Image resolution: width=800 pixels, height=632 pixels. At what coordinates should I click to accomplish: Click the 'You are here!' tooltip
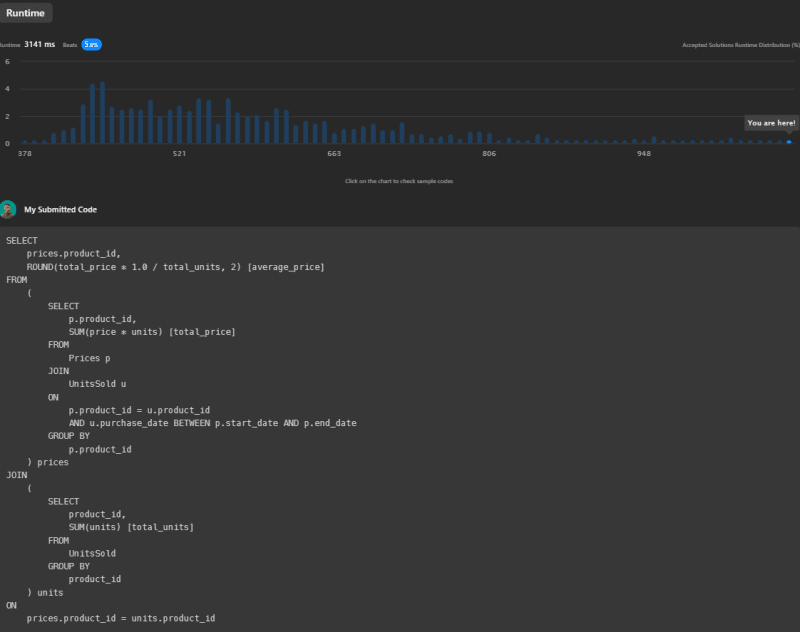pyautogui.click(x=771, y=123)
